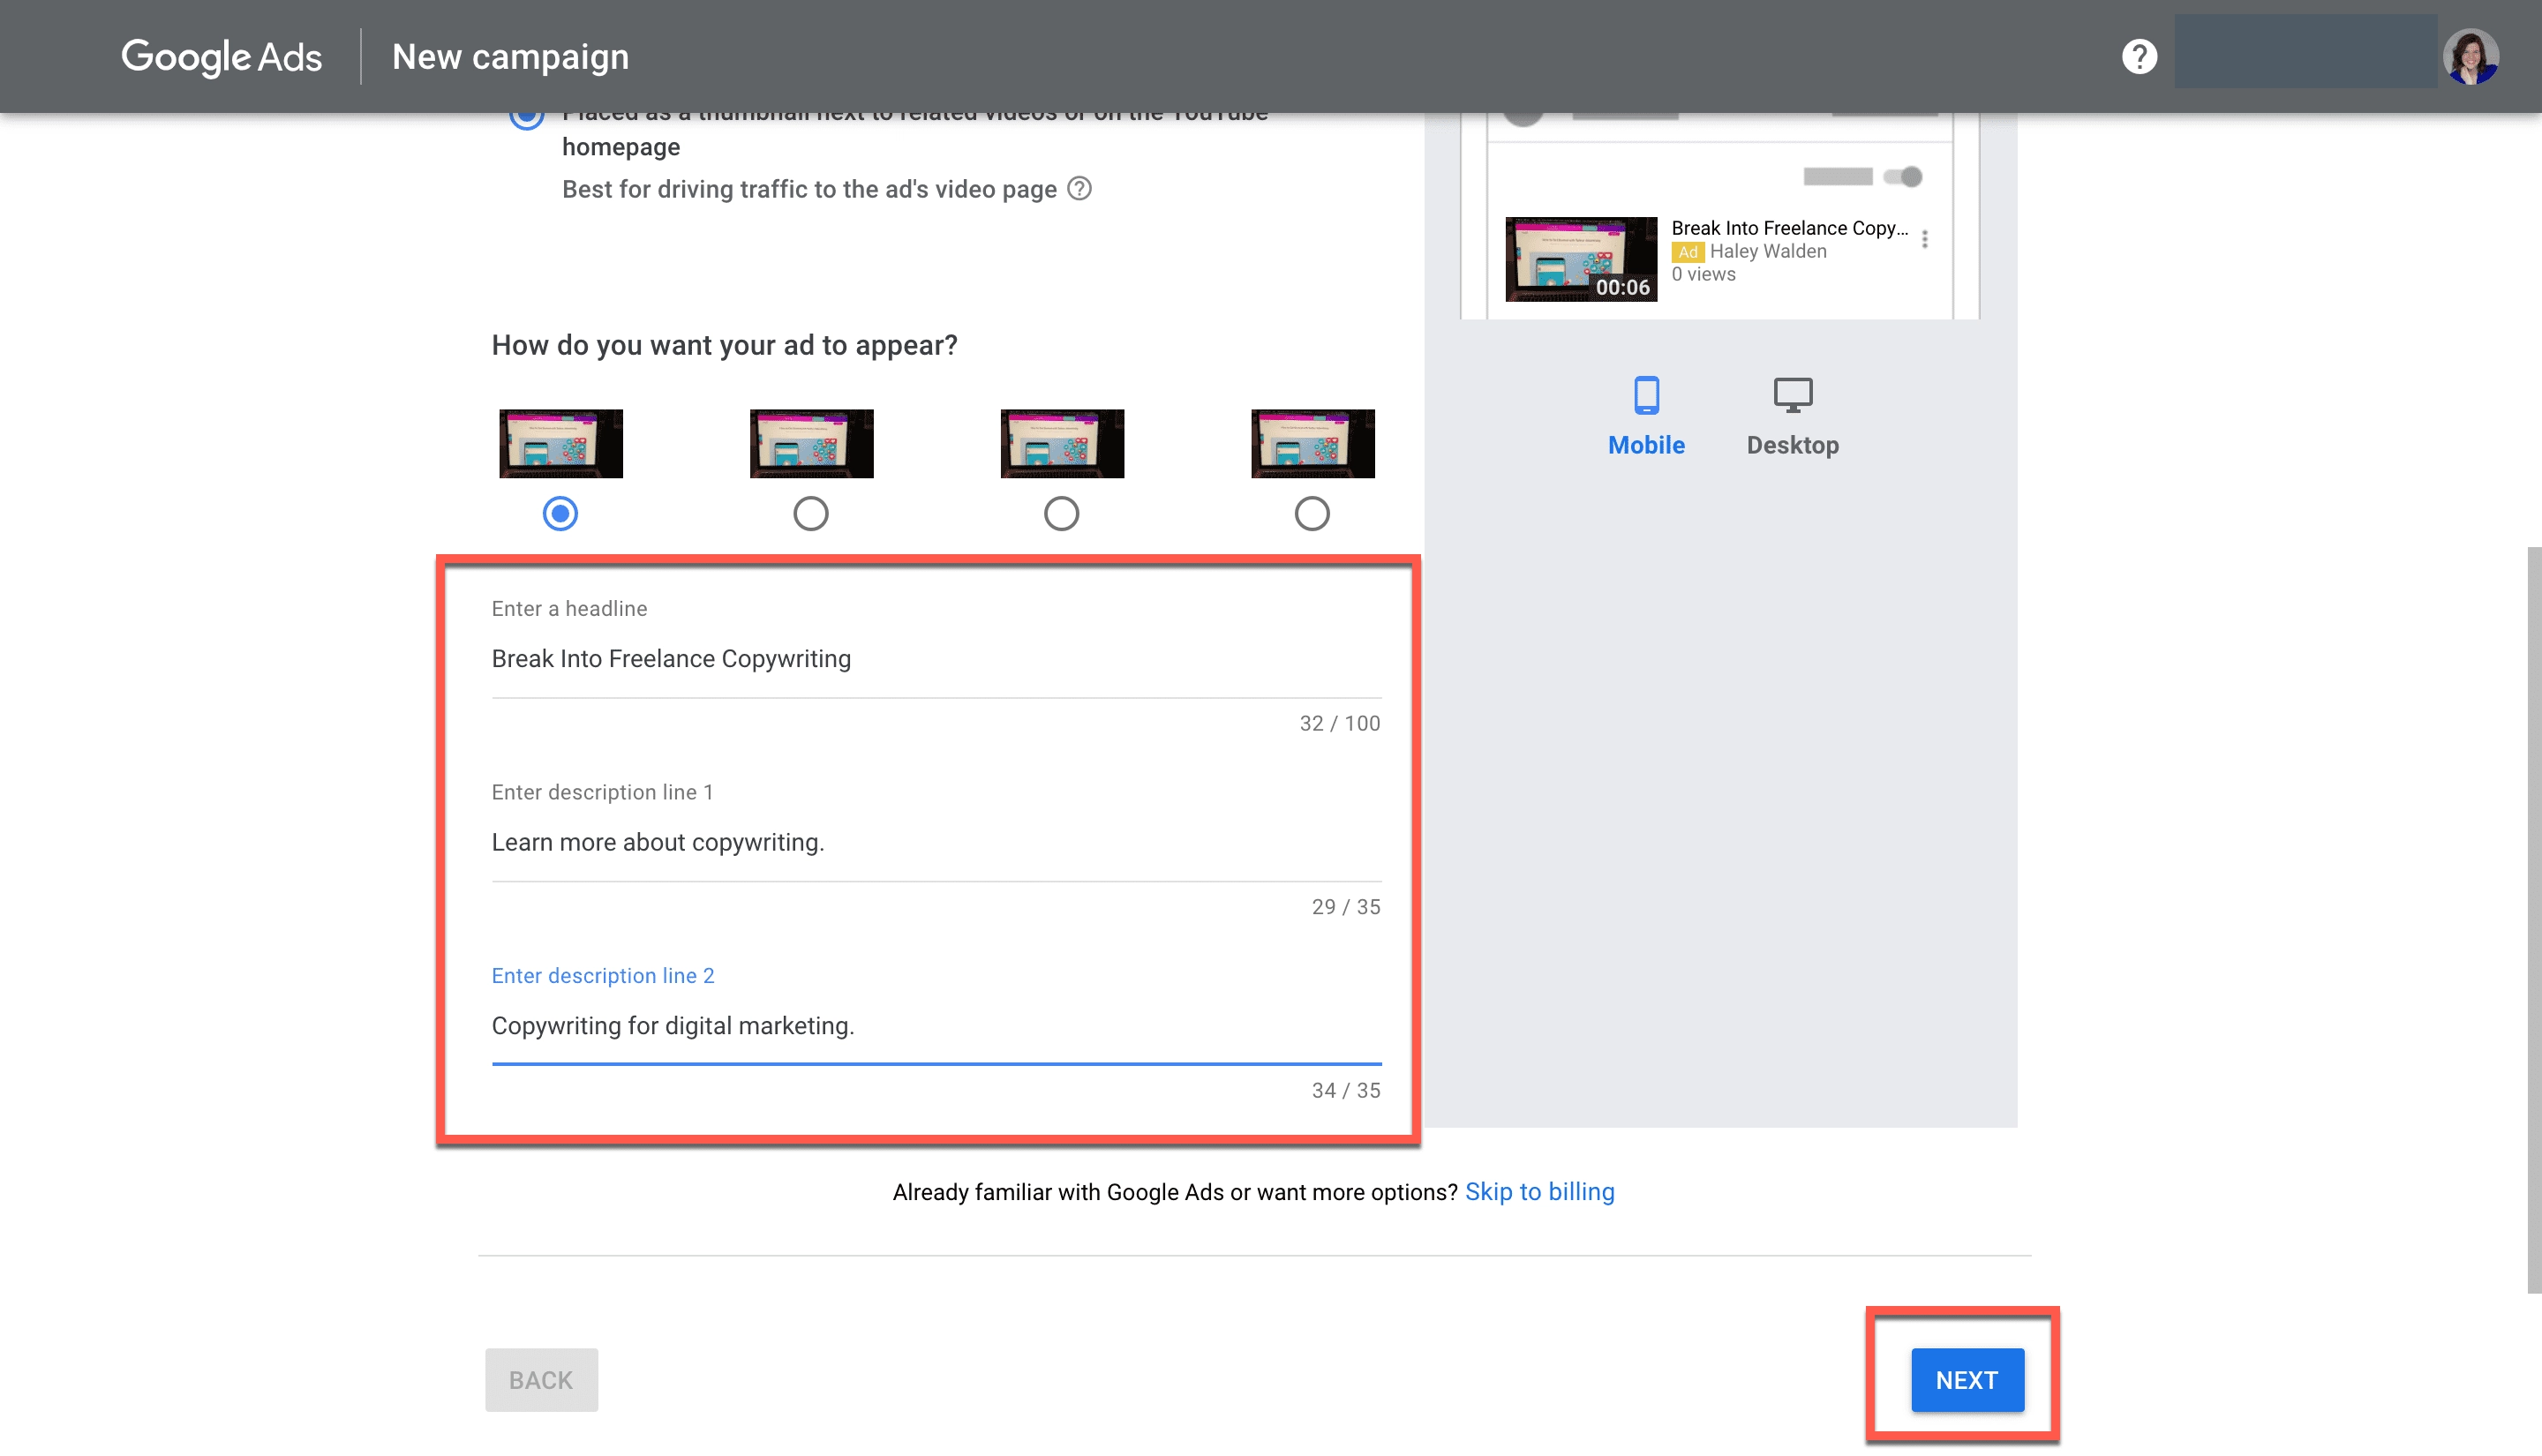
Task: Open the three-dot menu on the ad preview
Action: click(x=1923, y=237)
